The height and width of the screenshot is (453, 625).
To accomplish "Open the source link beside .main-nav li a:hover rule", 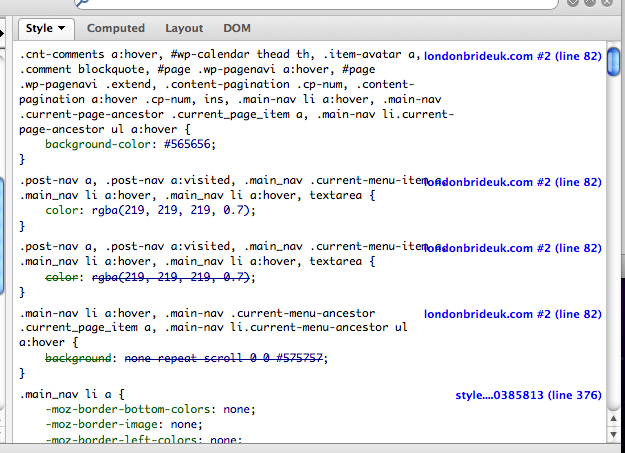I will [513, 314].
